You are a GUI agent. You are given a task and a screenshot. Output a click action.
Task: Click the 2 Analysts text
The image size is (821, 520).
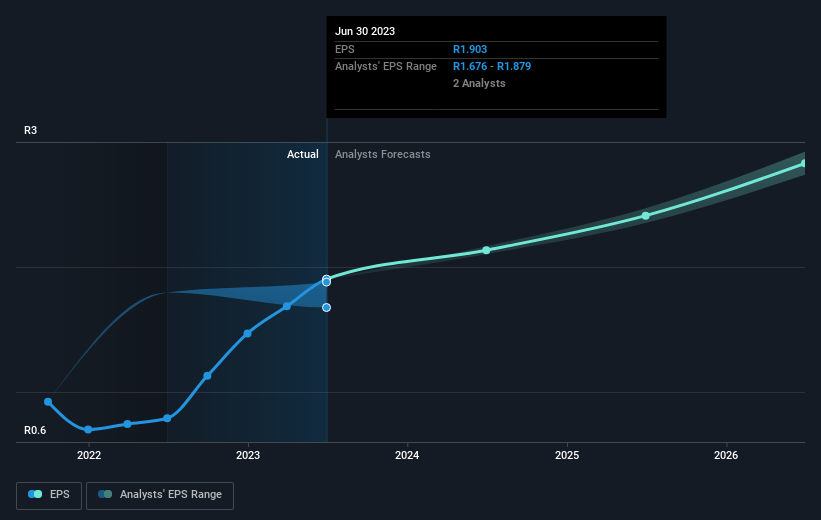pos(479,83)
